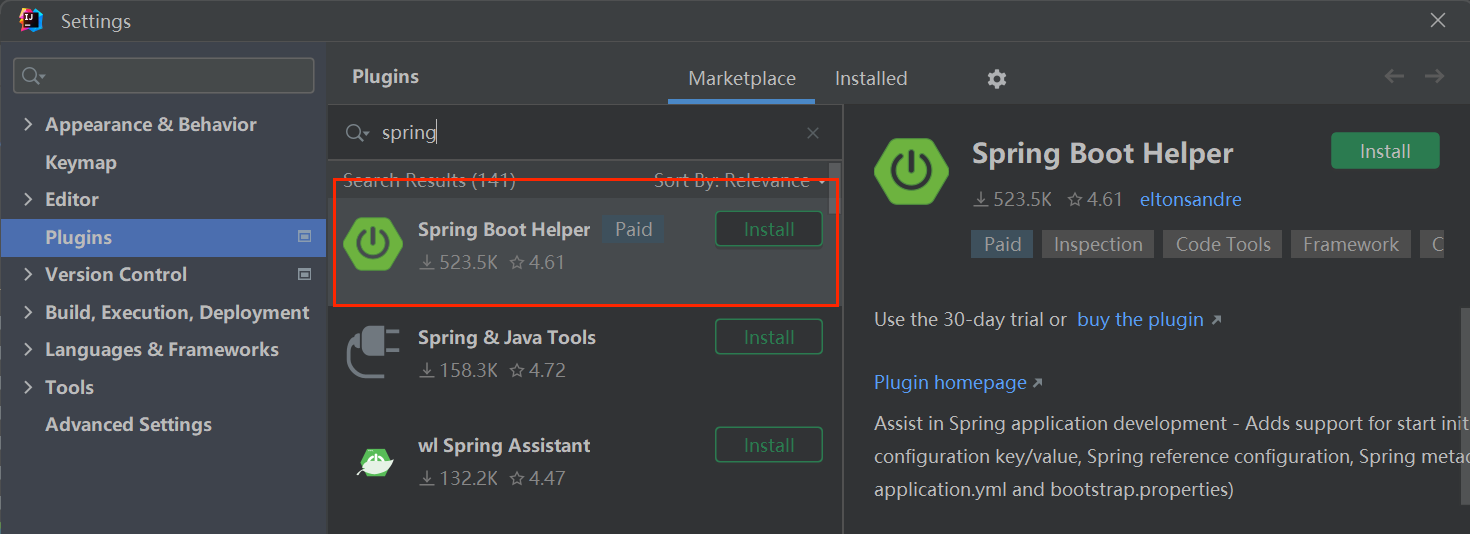Click the Spring Boot Helper details title

pos(1103,154)
